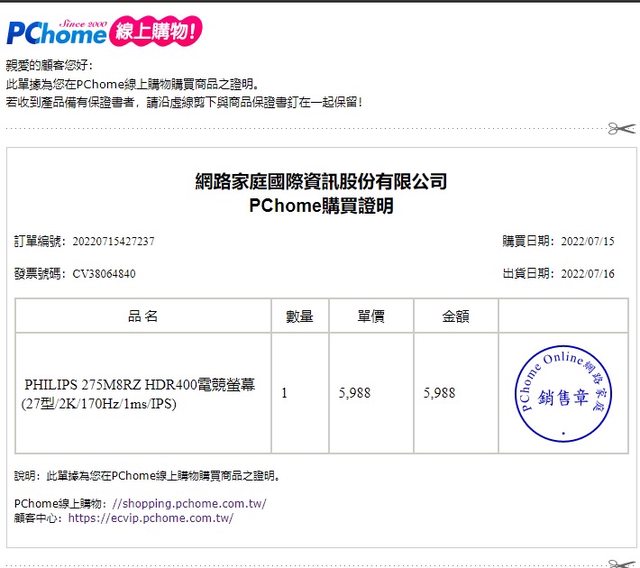Open the ecvip.pchome.com.tw customer center link
Image resolution: width=640 pixels, height=568 pixels.
(x=150, y=518)
